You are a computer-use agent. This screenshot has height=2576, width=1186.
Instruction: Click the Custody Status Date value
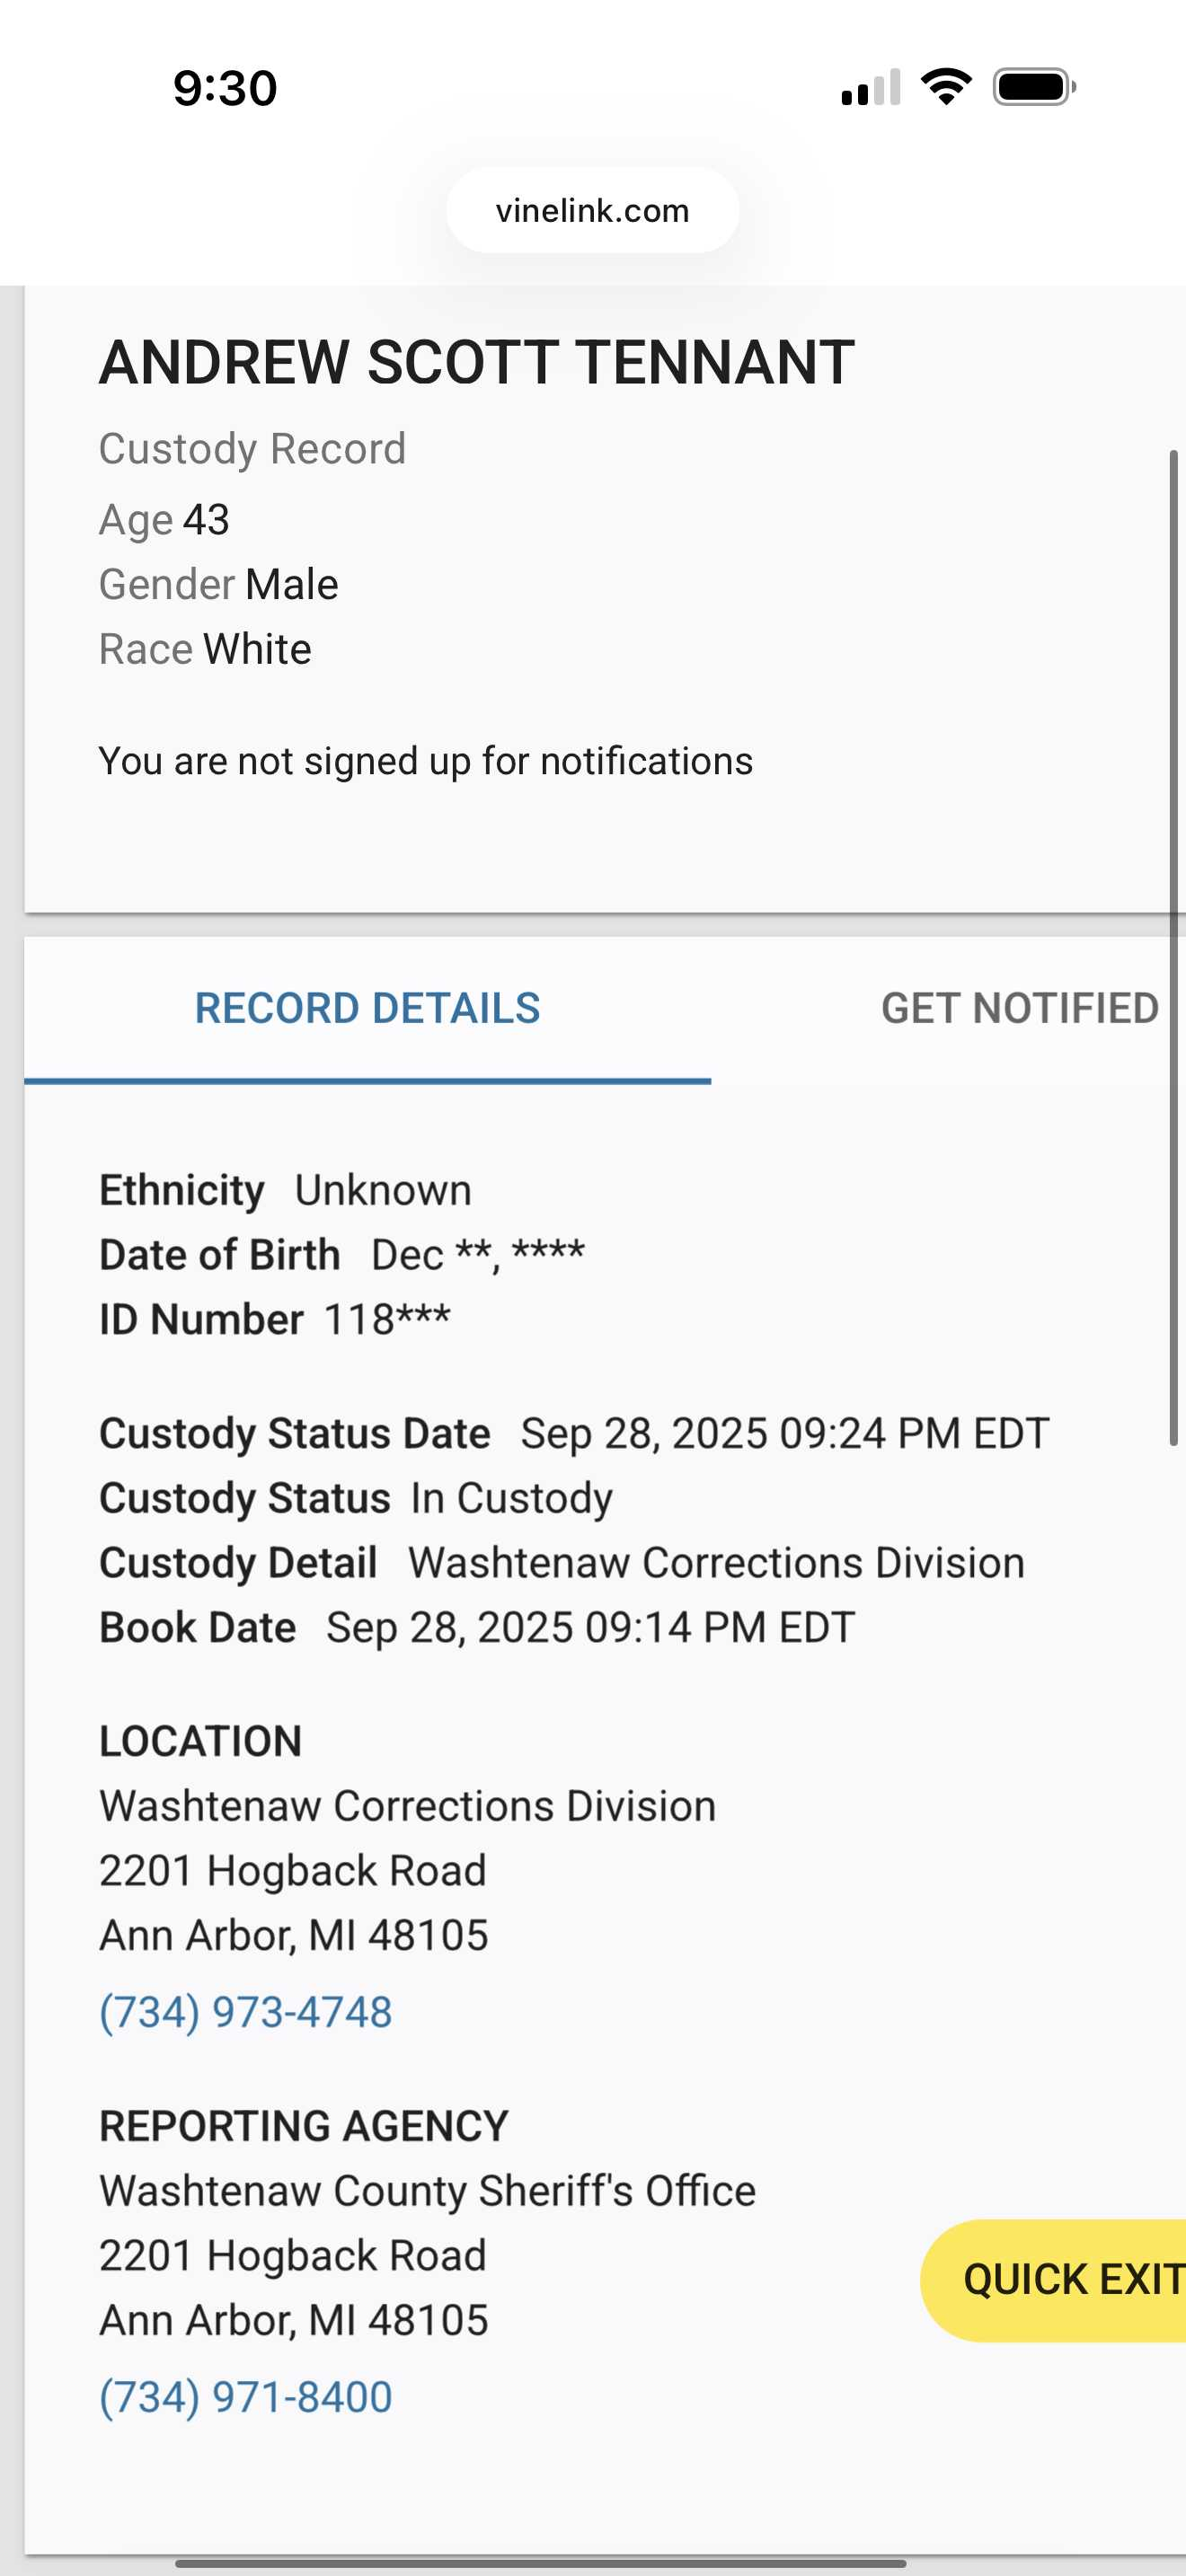pyautogui.click(x=784, y=1433)
